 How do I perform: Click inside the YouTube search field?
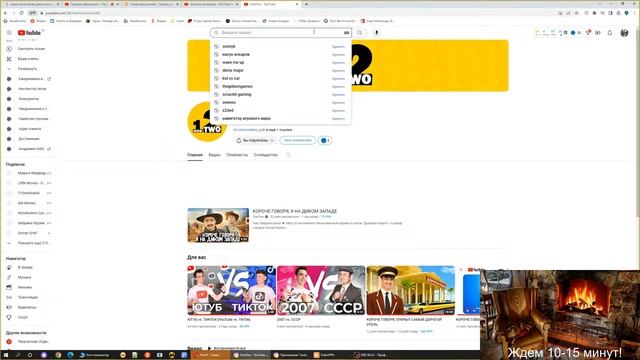coord(281,33)
